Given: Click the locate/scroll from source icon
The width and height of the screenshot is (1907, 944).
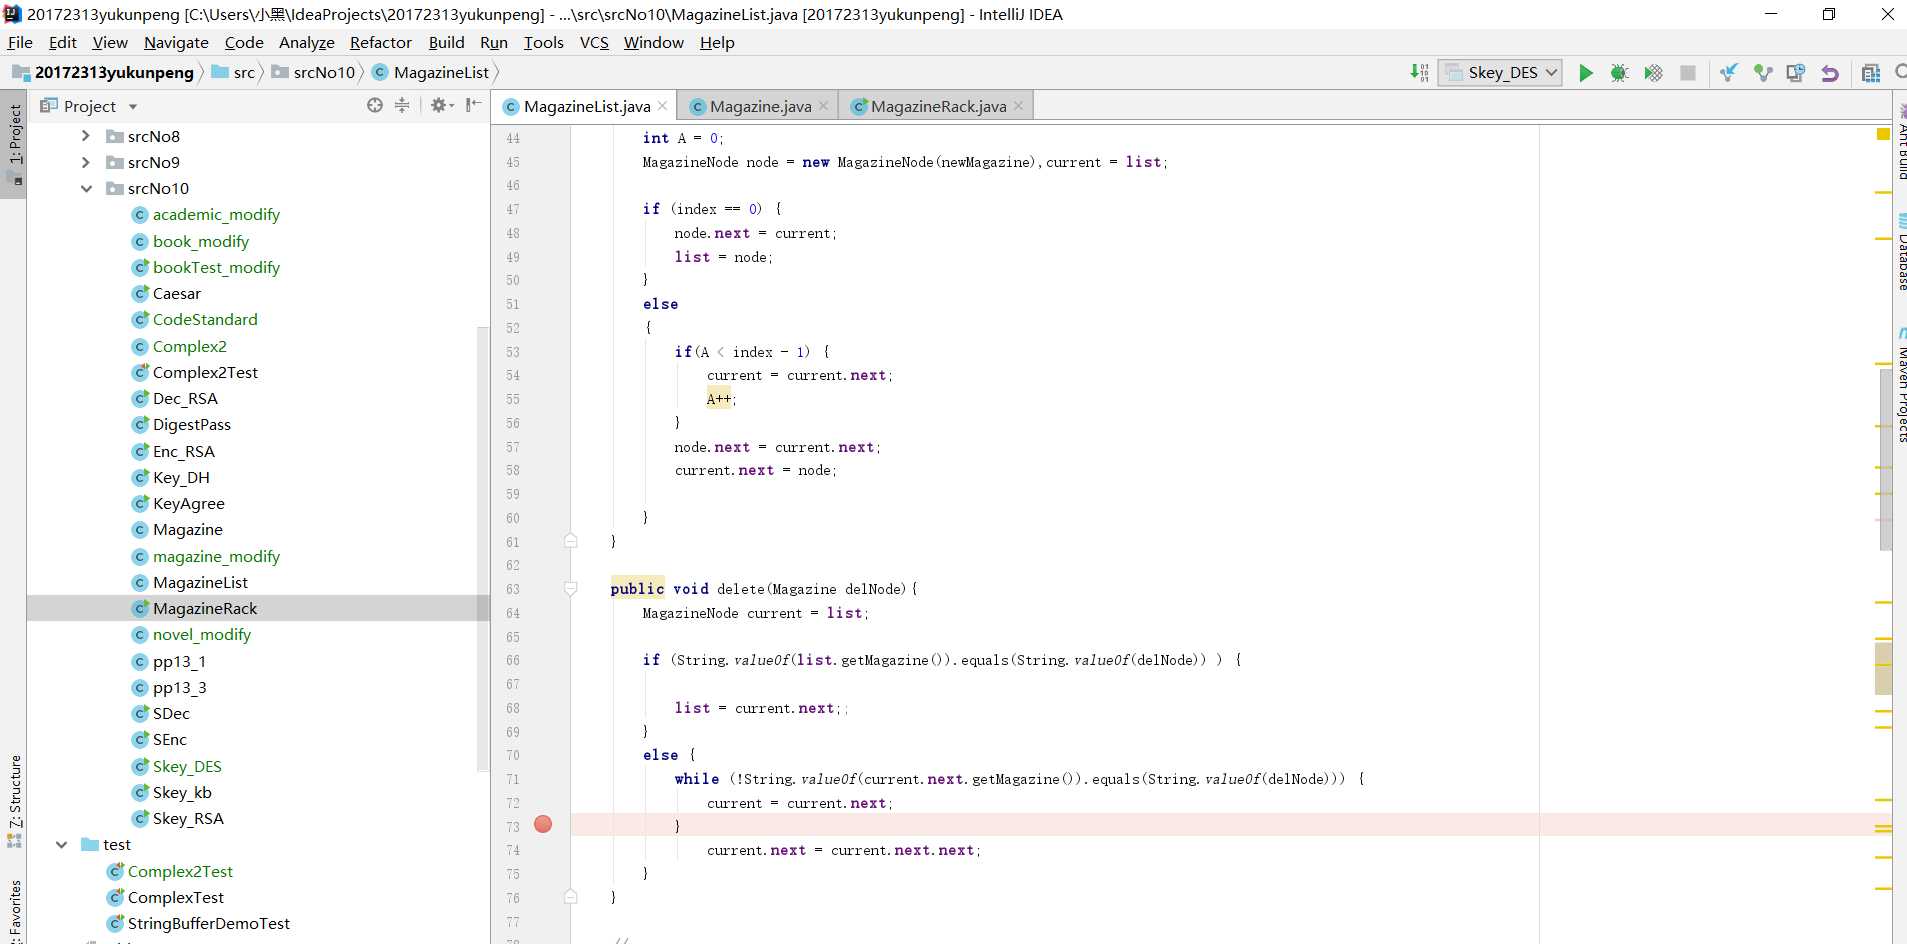Looking at the screenshot, I should coord(375,105).
